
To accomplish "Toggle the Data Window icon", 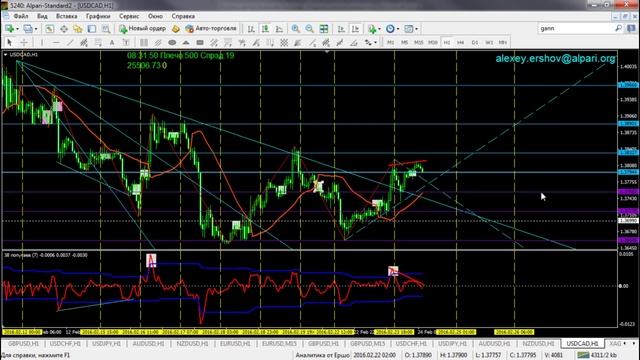I will click(x=64, y=29).
